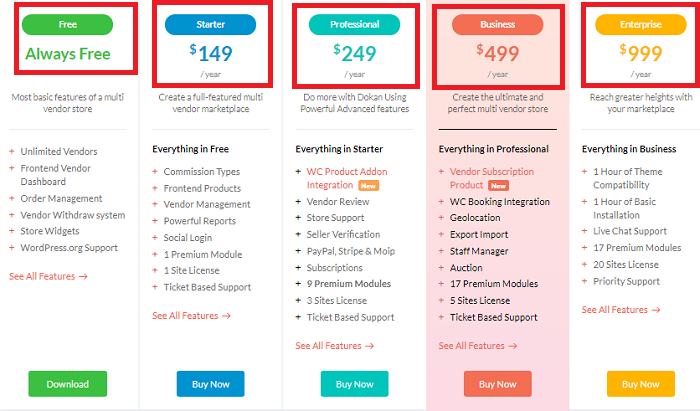Buy the Starter plan
The image size is (700, 411).
210,384
